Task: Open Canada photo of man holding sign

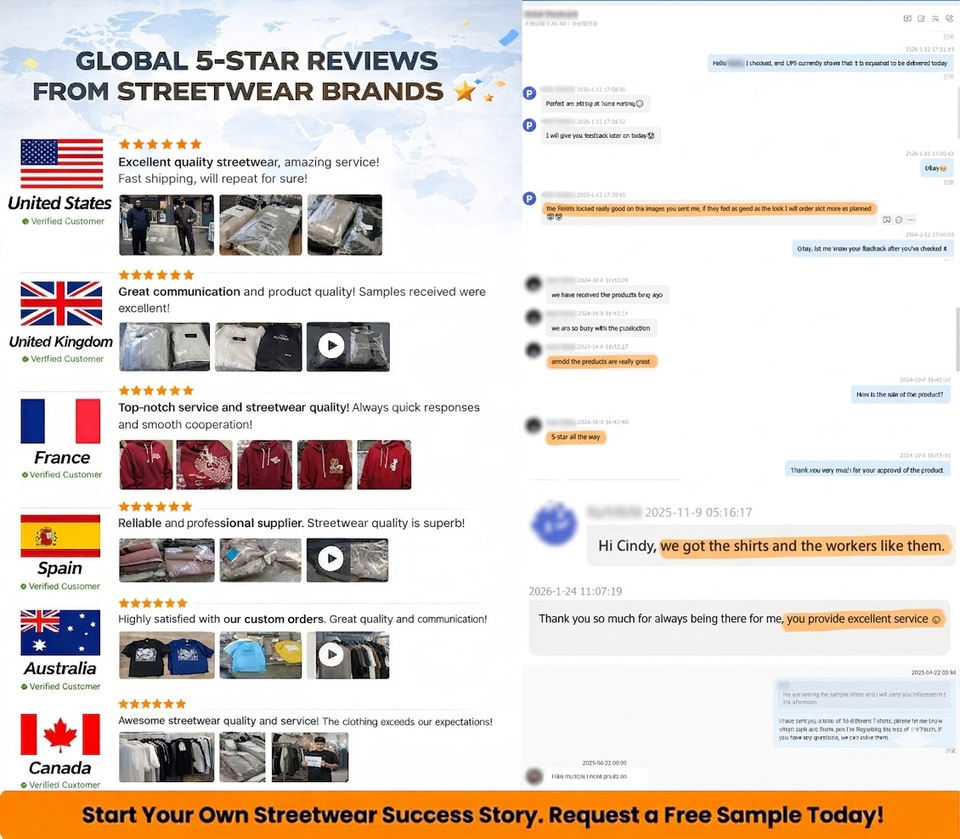Action: point(309,756)
